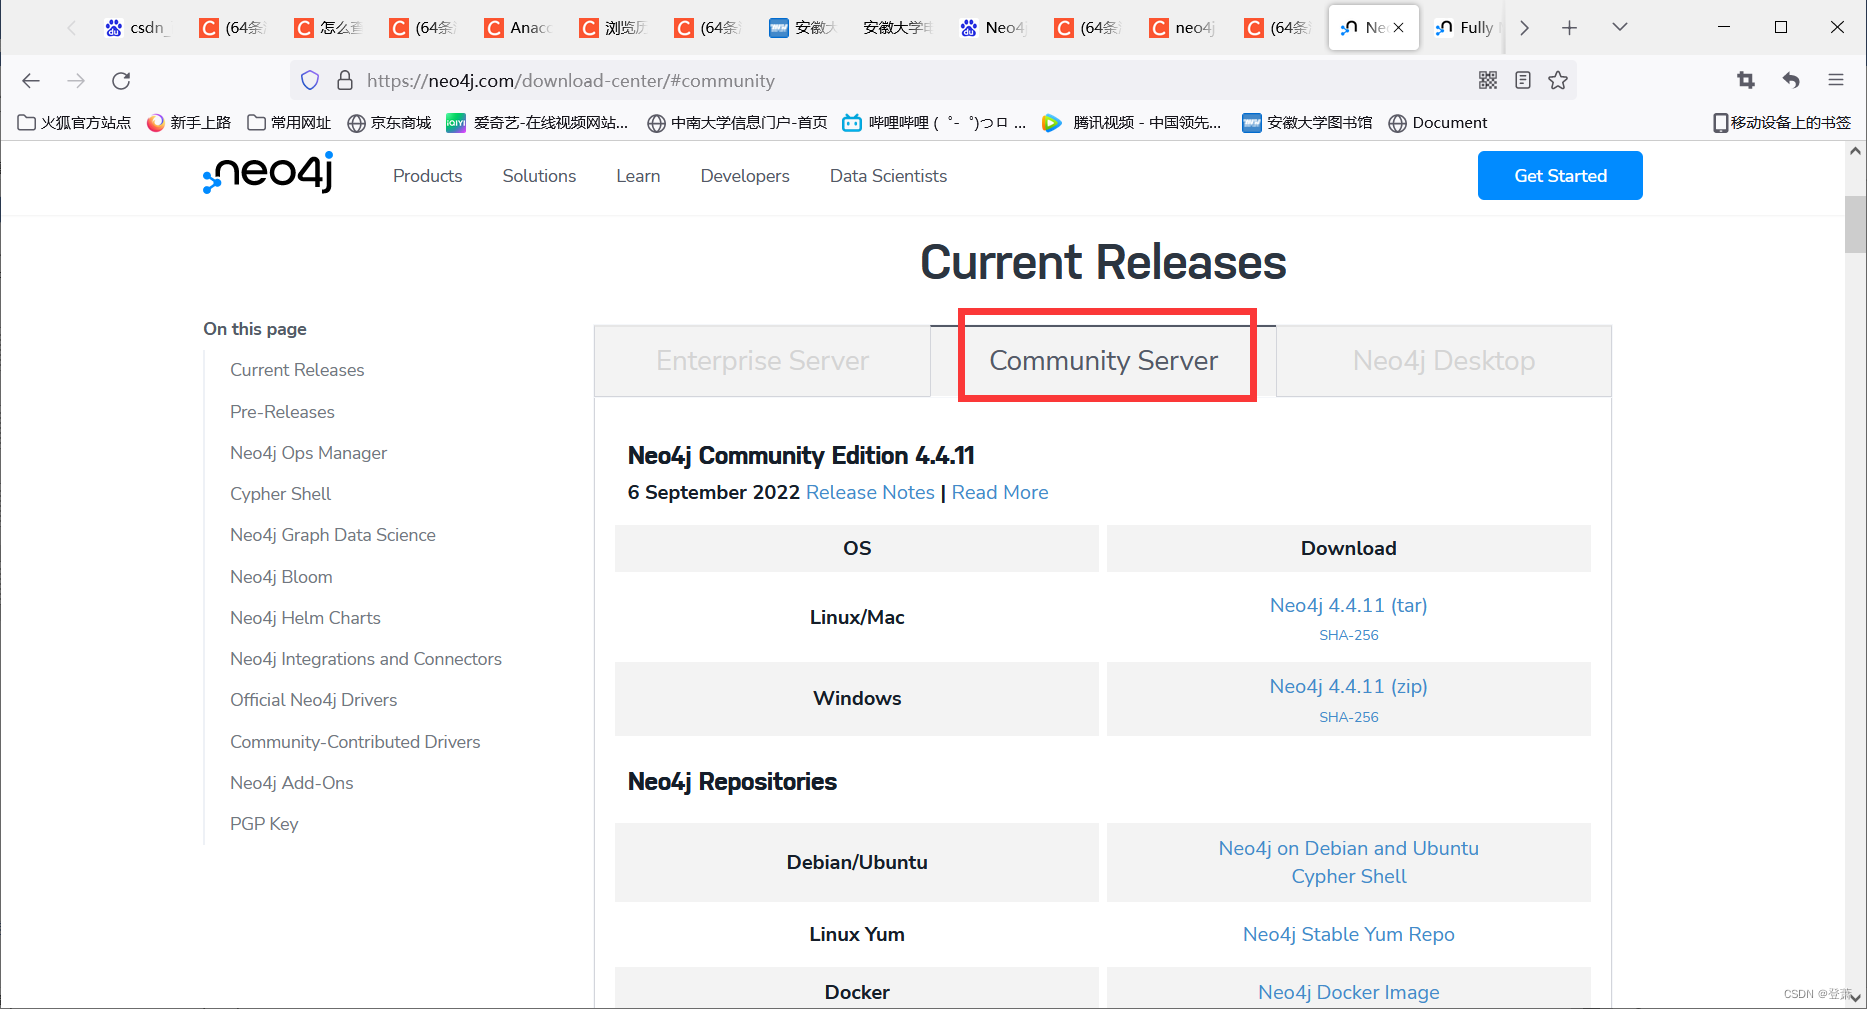Reload the page with the refresh icon

coord(121,81)
